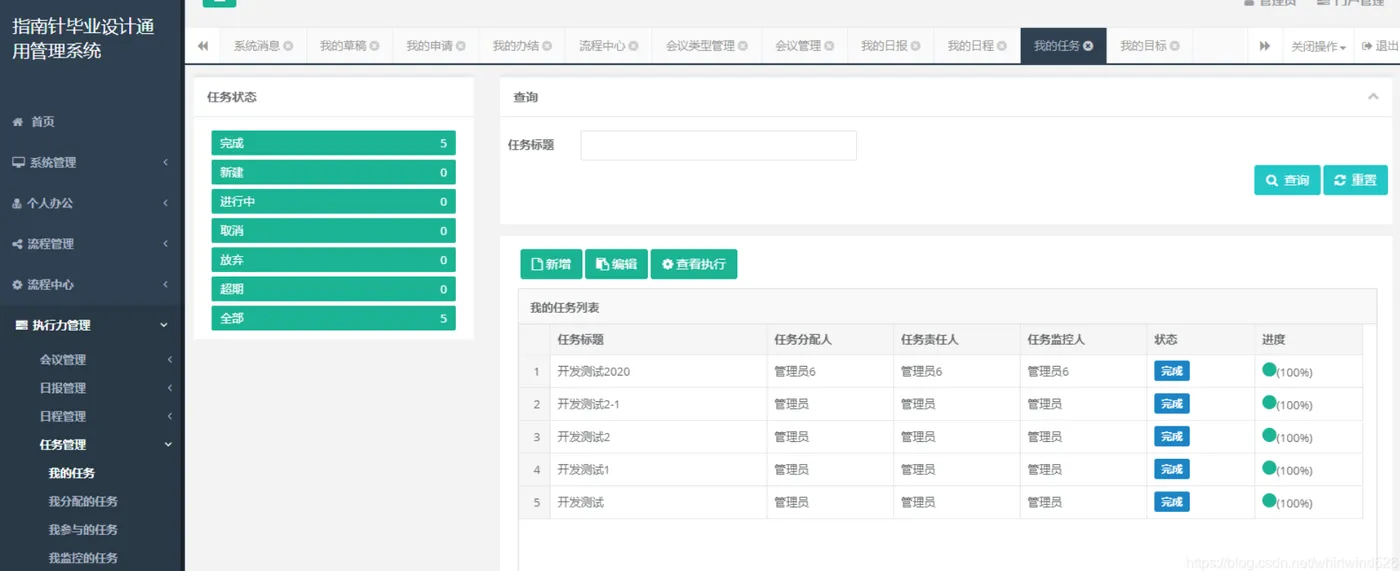Screen dimensions: 1400x571
Task: Click 完成 status badge for 开发测试2
Action: pyautogui.click(x=1172, y=437)
